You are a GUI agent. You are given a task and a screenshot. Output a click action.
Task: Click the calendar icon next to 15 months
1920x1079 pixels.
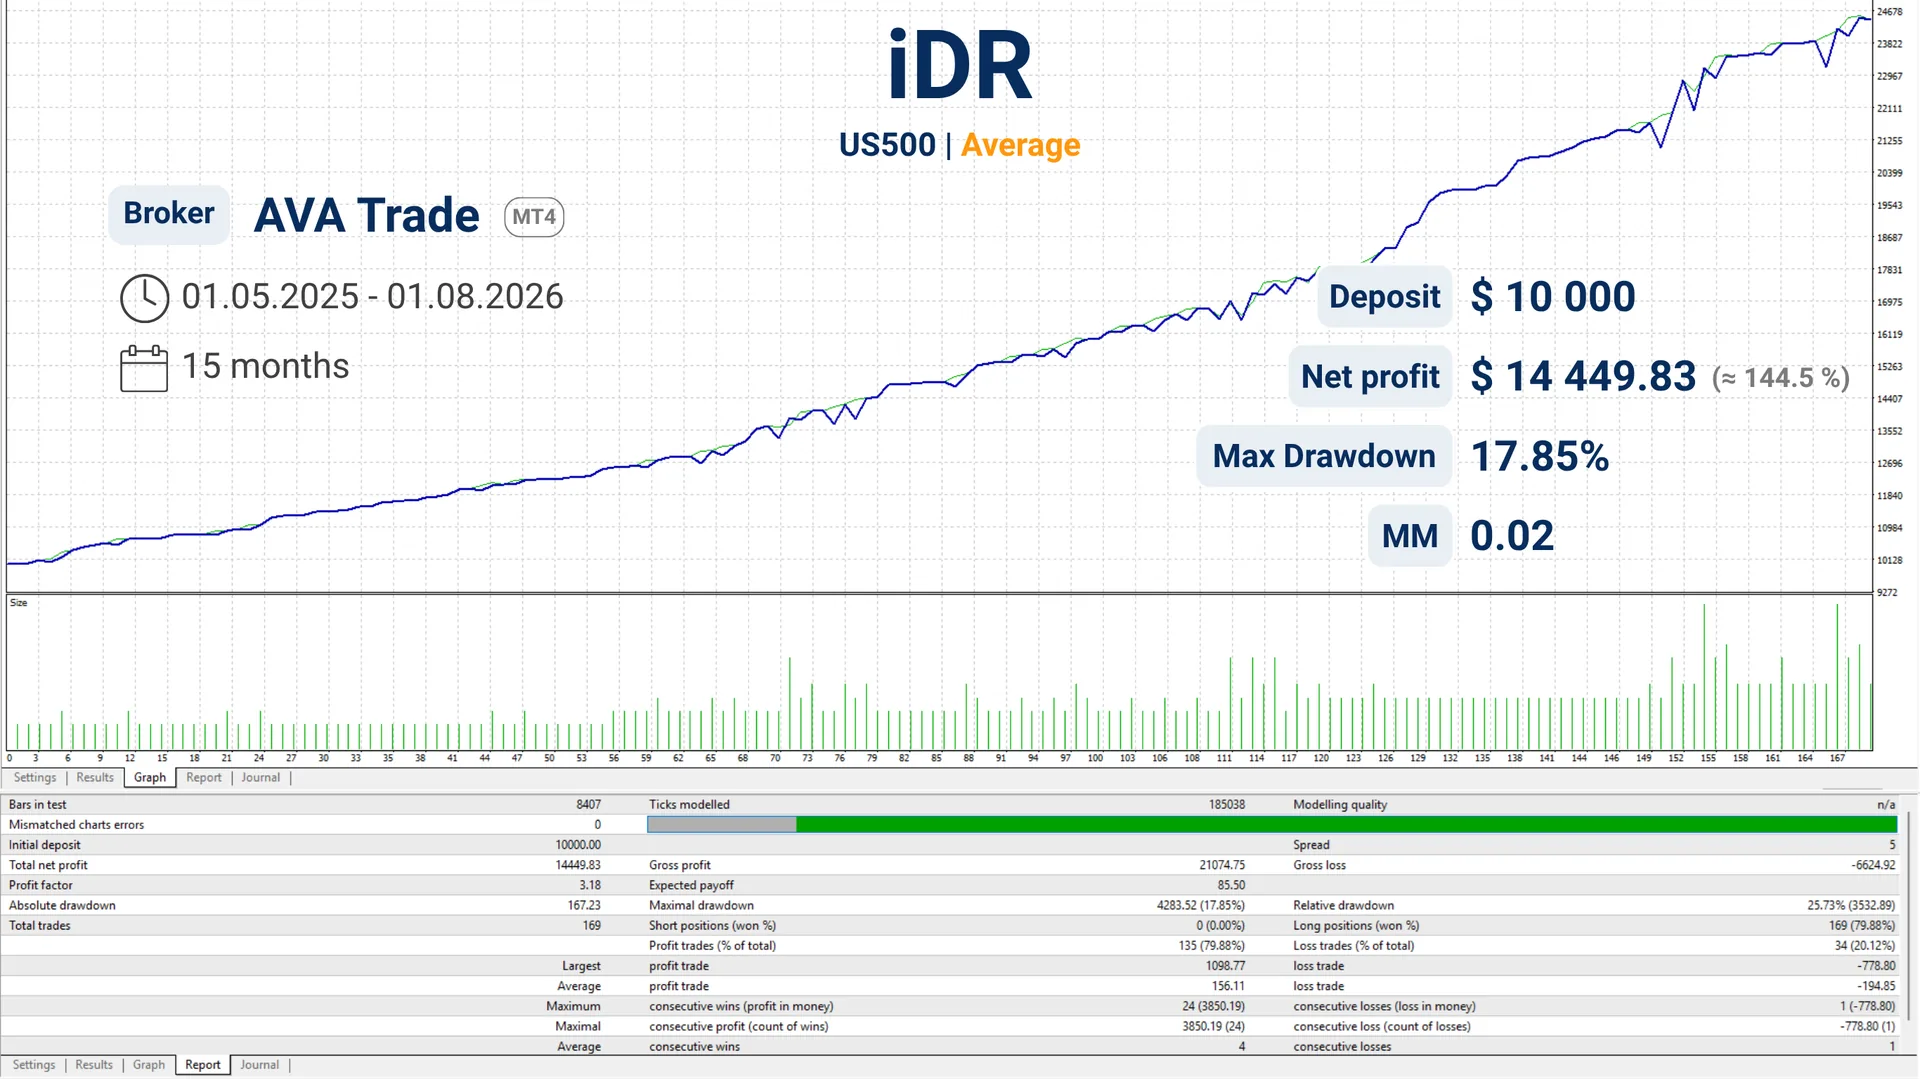point(144,368)
